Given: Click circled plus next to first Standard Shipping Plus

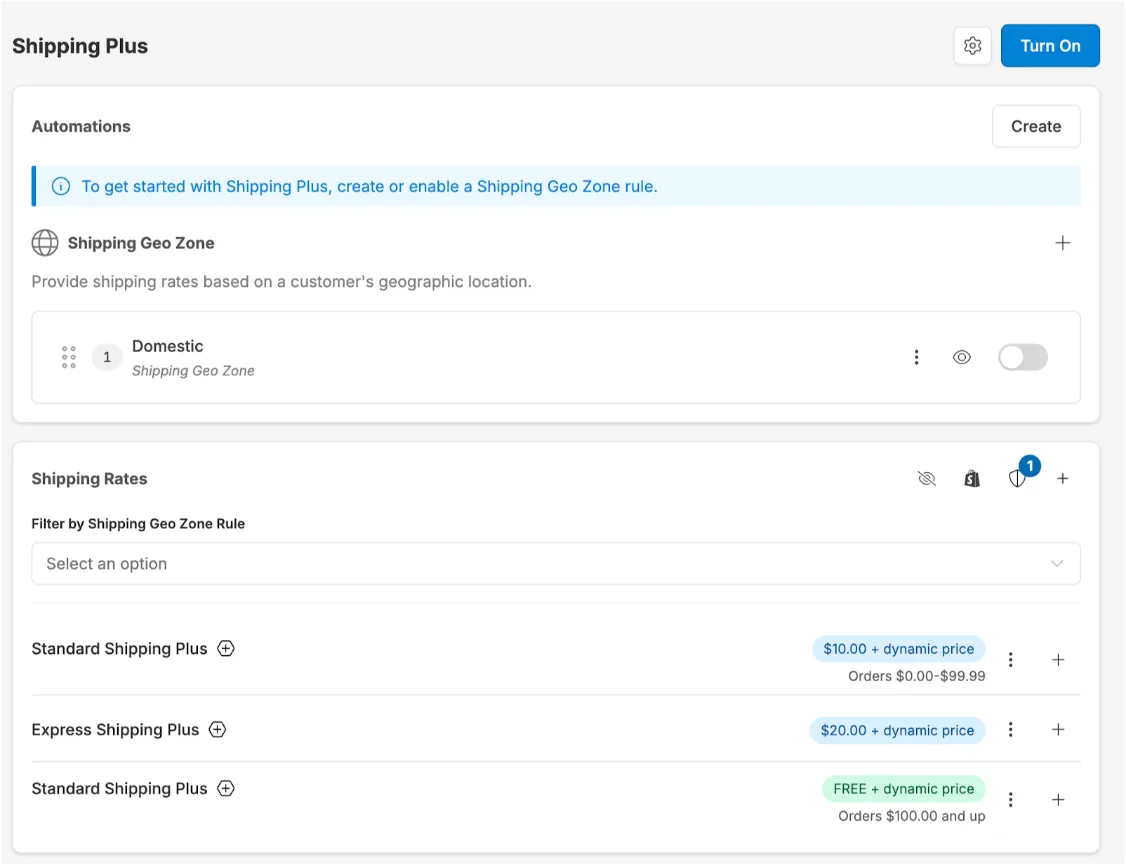Looking at the screenshot, I should tap(226, 649).
